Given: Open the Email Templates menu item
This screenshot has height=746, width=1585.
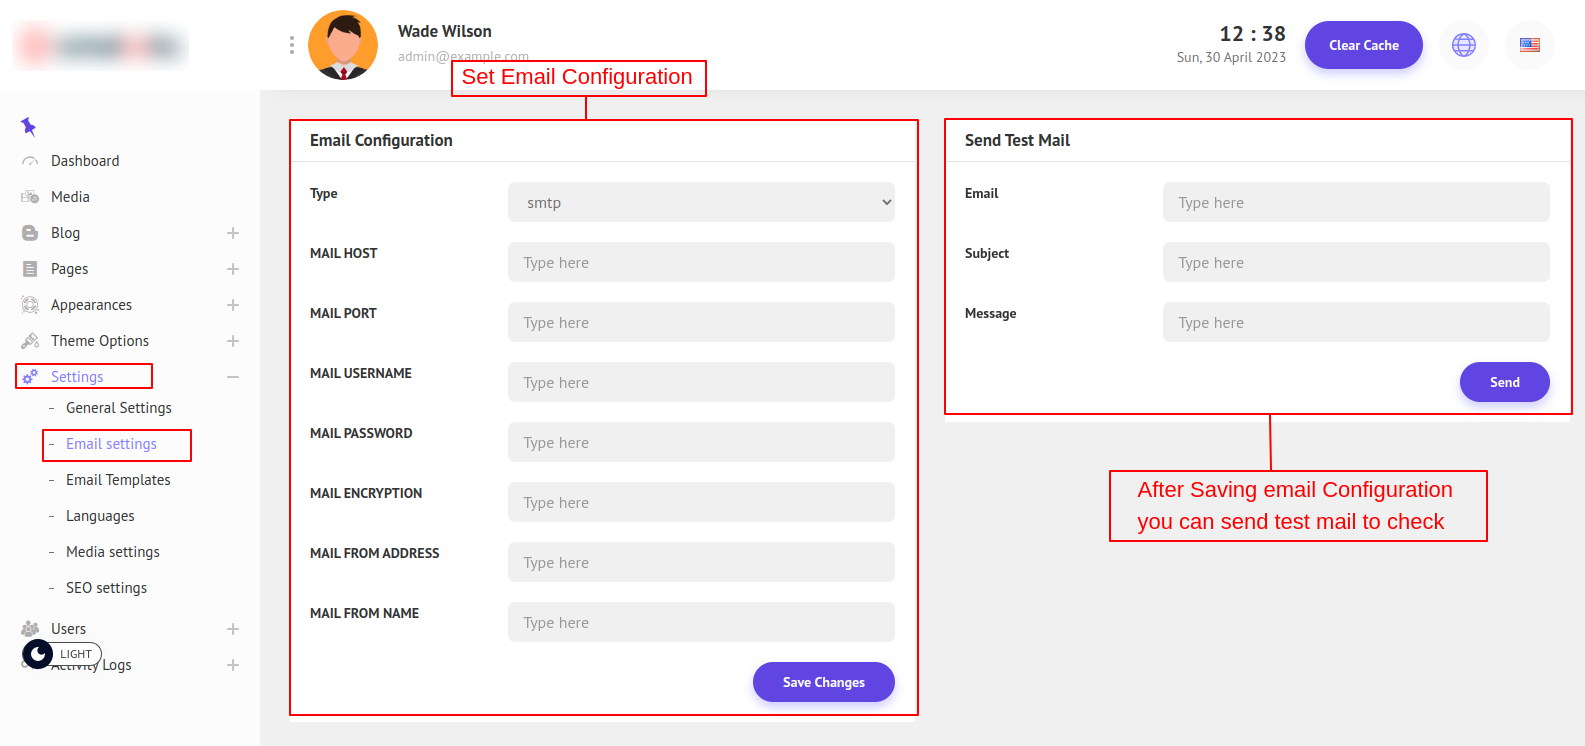Looking at the screenshot, I should pos(118,480).
